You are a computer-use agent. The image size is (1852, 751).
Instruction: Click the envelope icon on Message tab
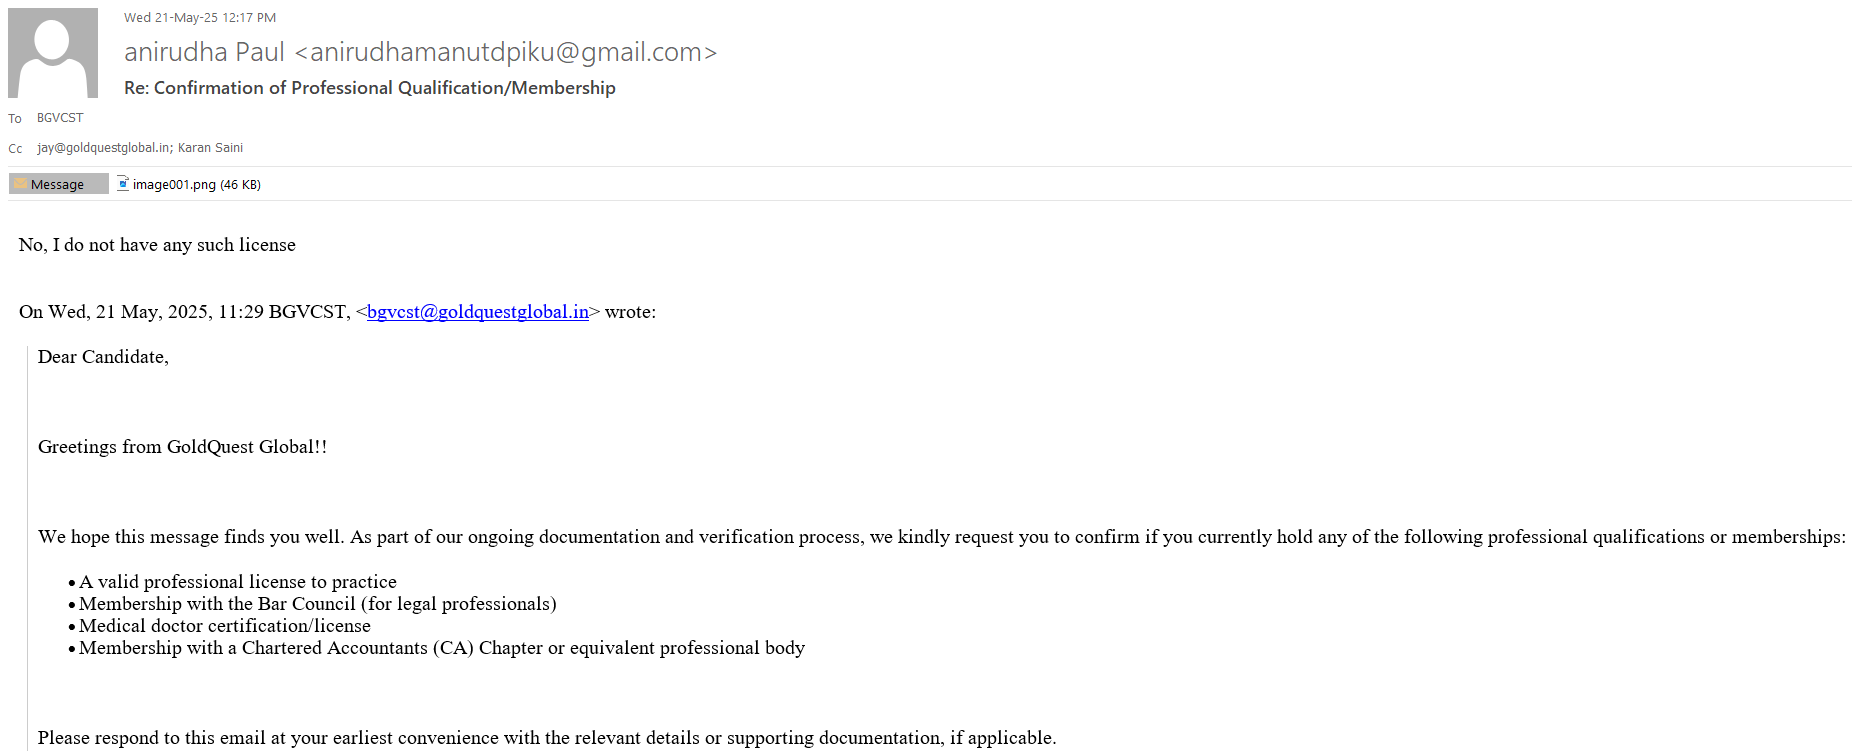tap(20, 184)
